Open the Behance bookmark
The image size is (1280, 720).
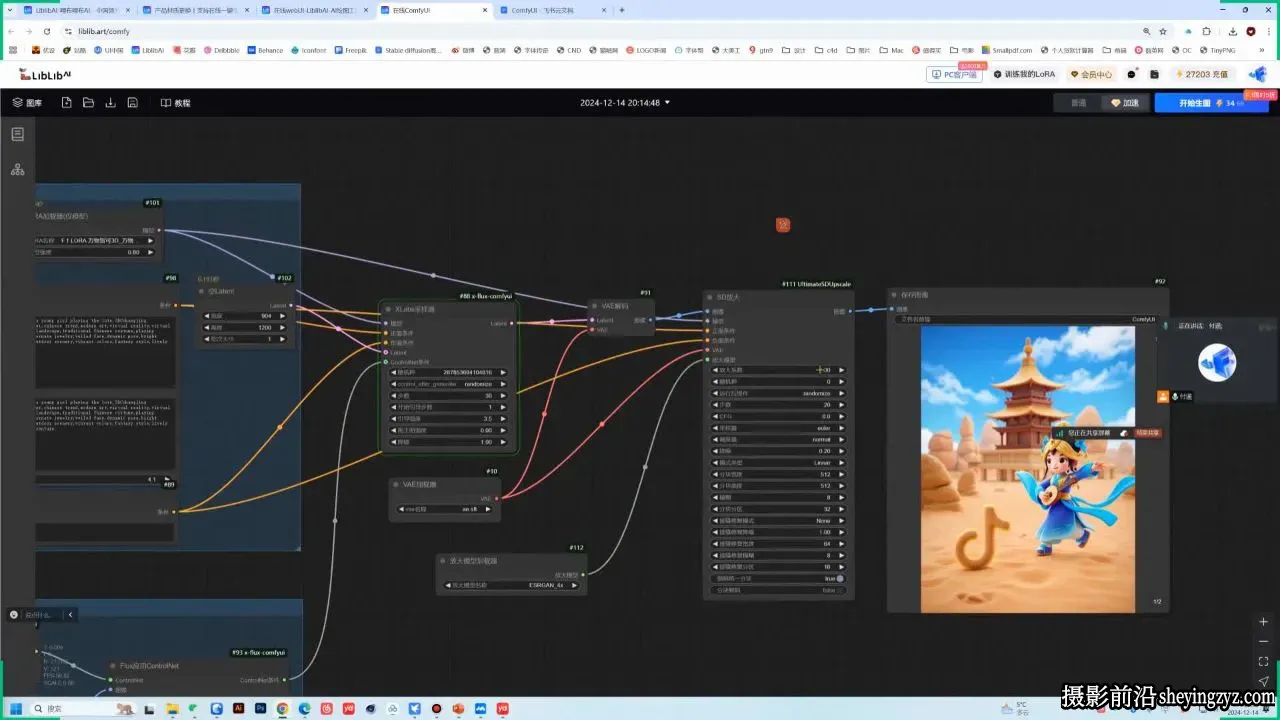(x=265, y=50)
